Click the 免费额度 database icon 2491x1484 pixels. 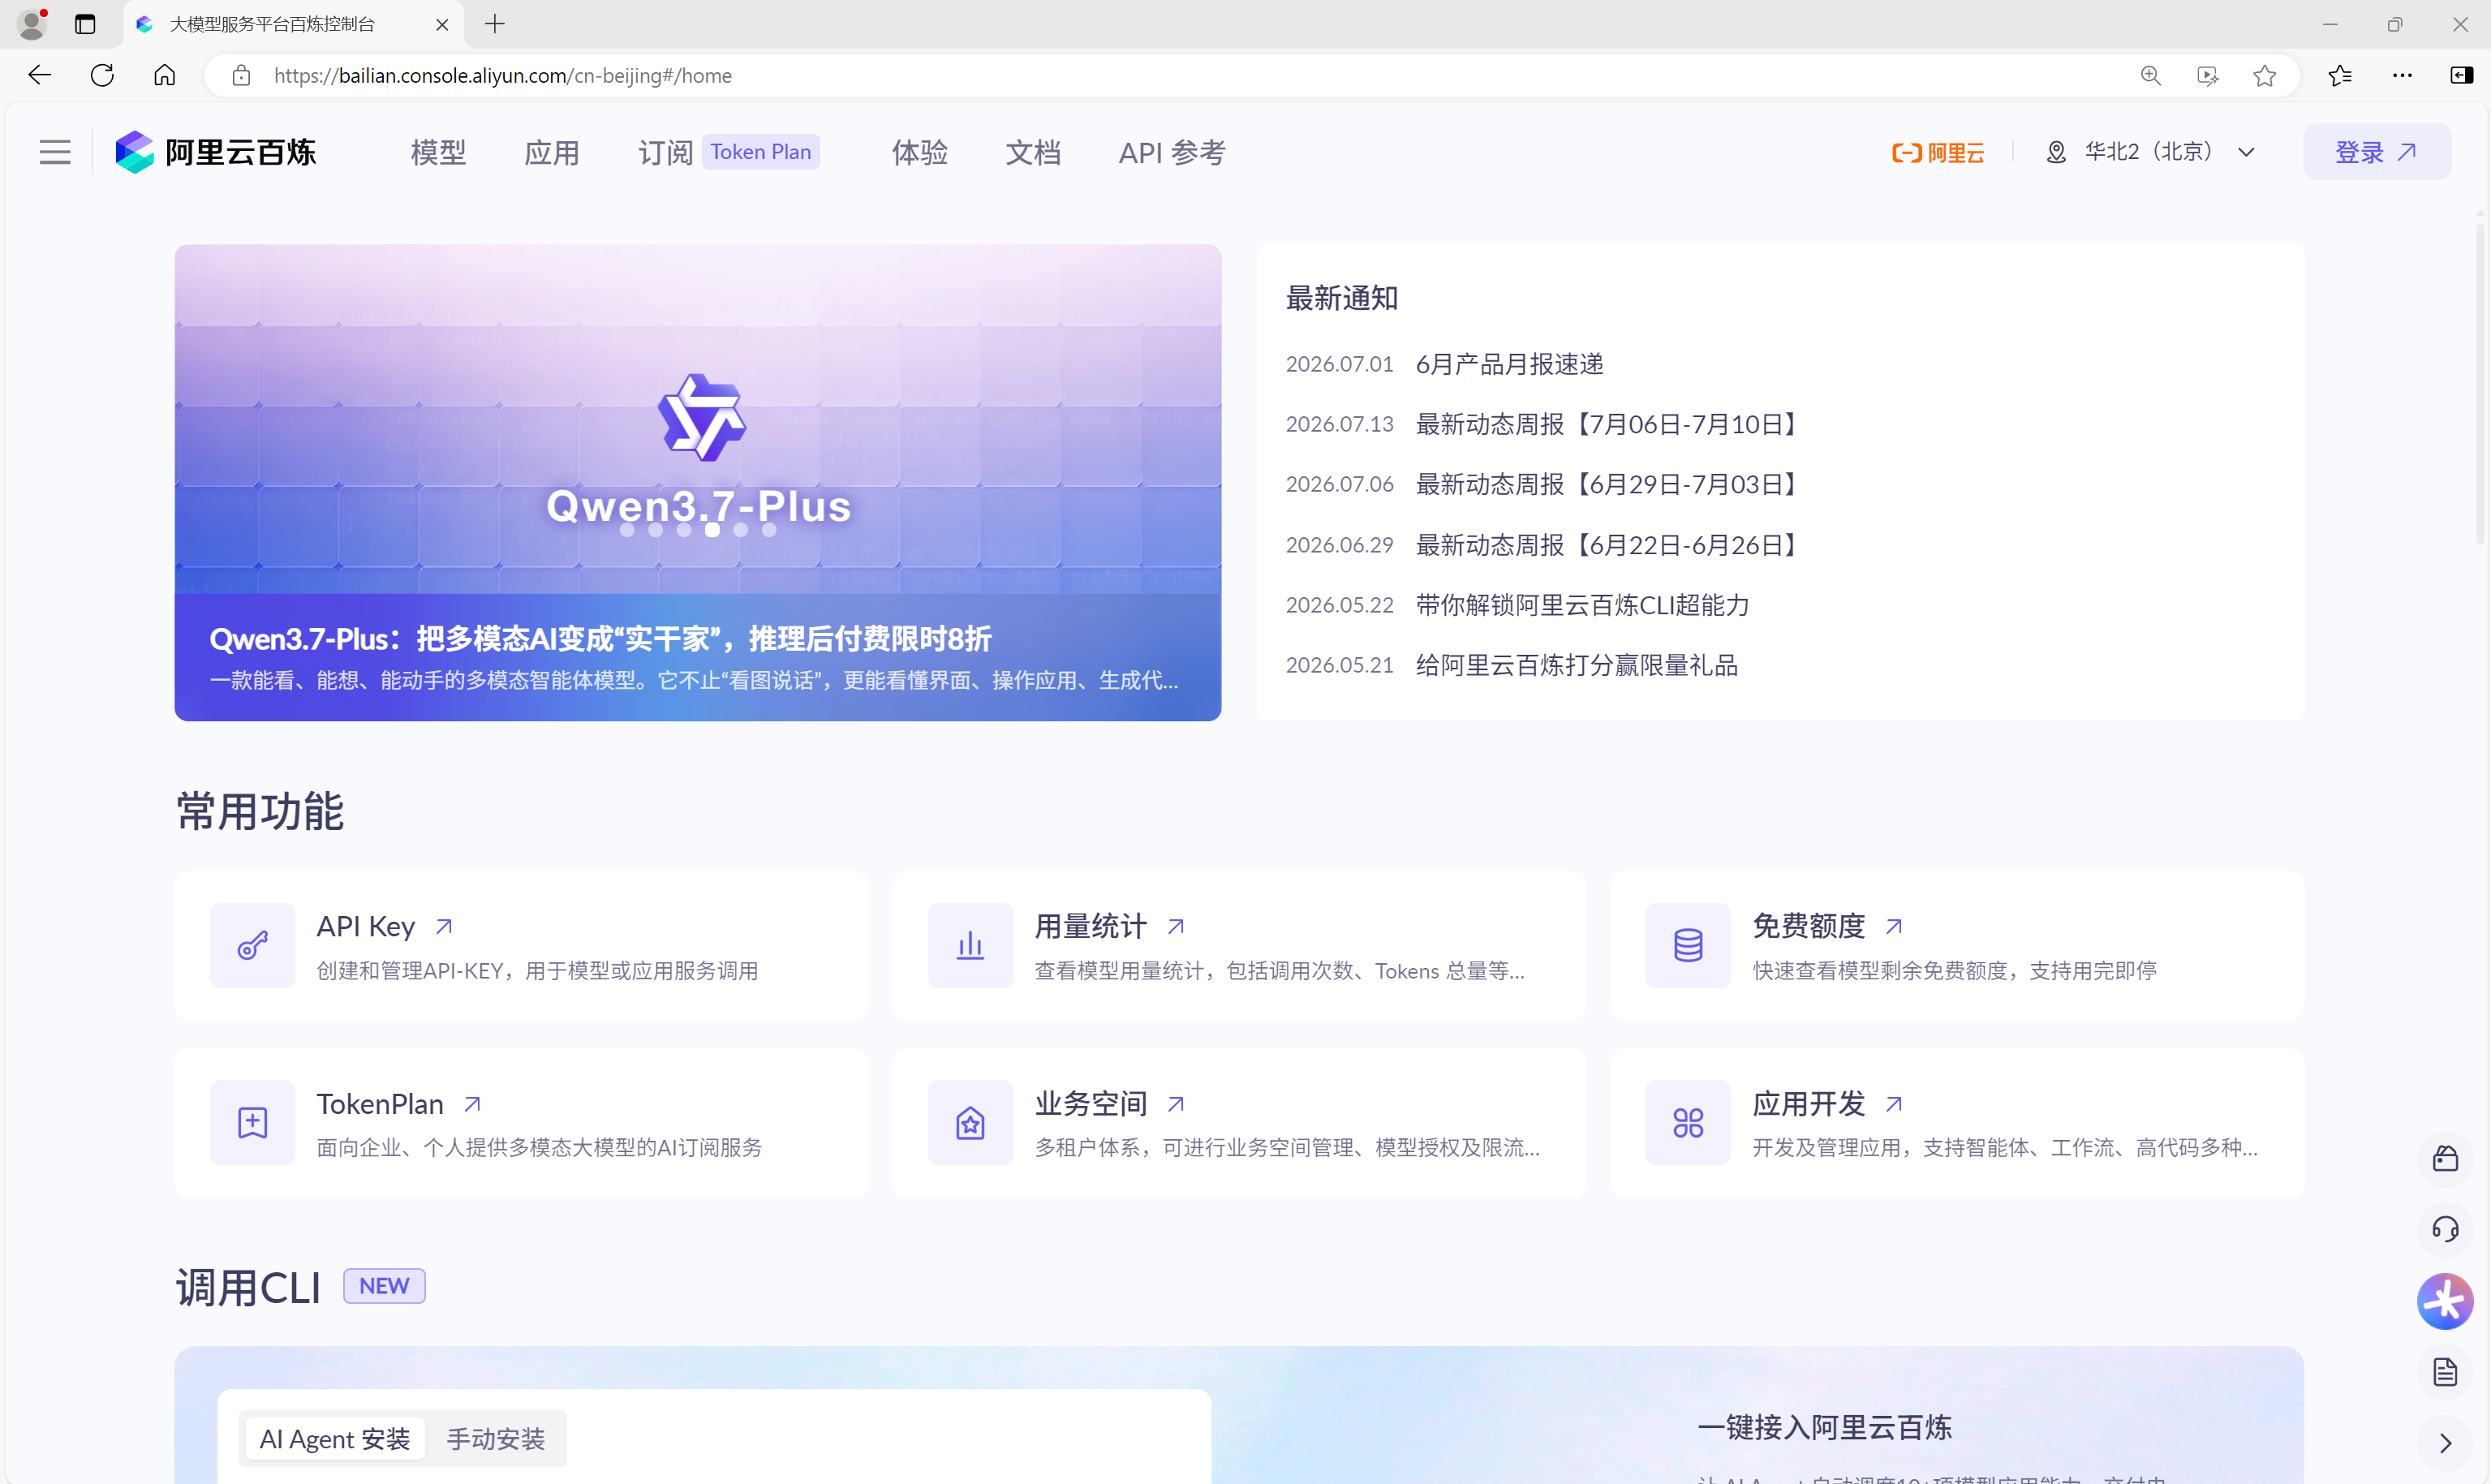[x=1688, y=945]
